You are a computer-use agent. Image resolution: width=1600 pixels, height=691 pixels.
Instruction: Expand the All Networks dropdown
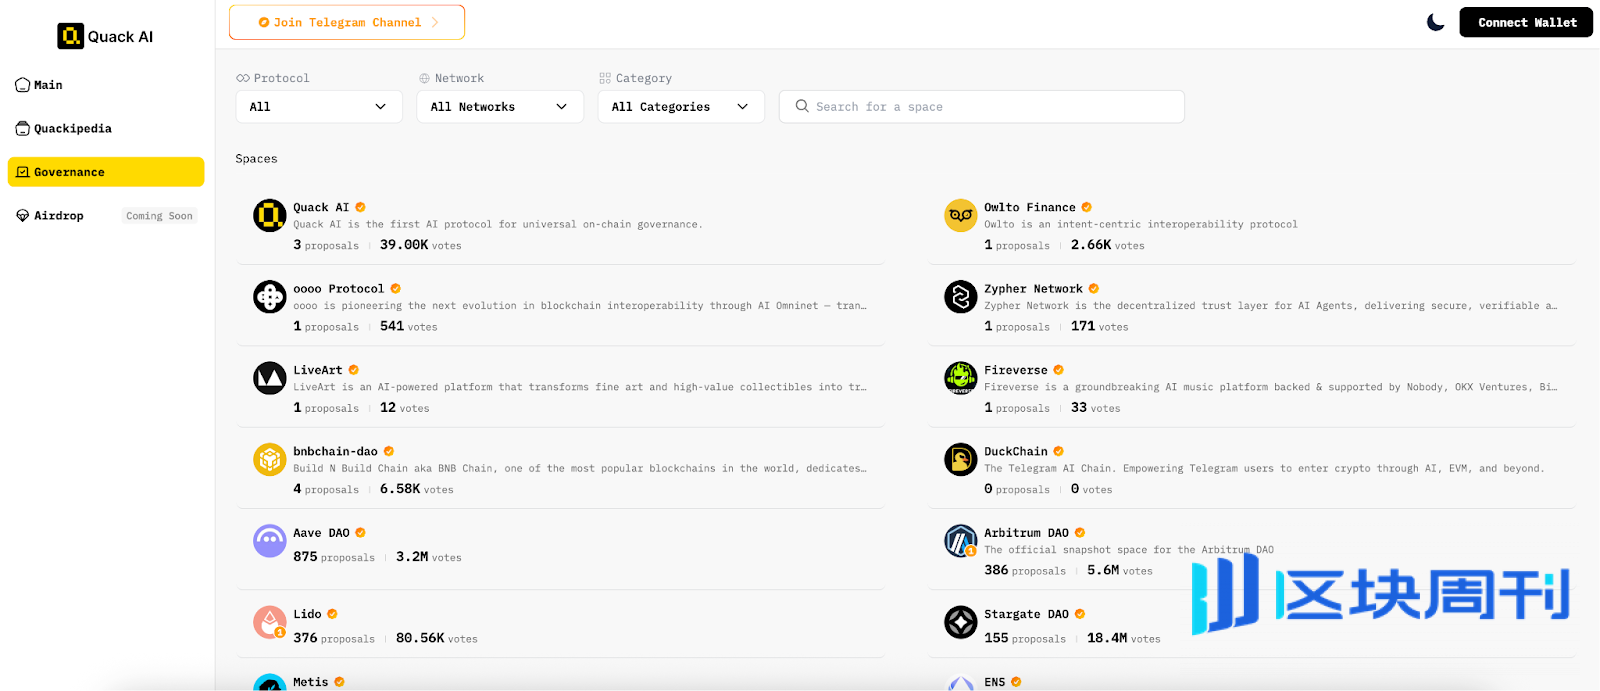click(x=500, y=106)
